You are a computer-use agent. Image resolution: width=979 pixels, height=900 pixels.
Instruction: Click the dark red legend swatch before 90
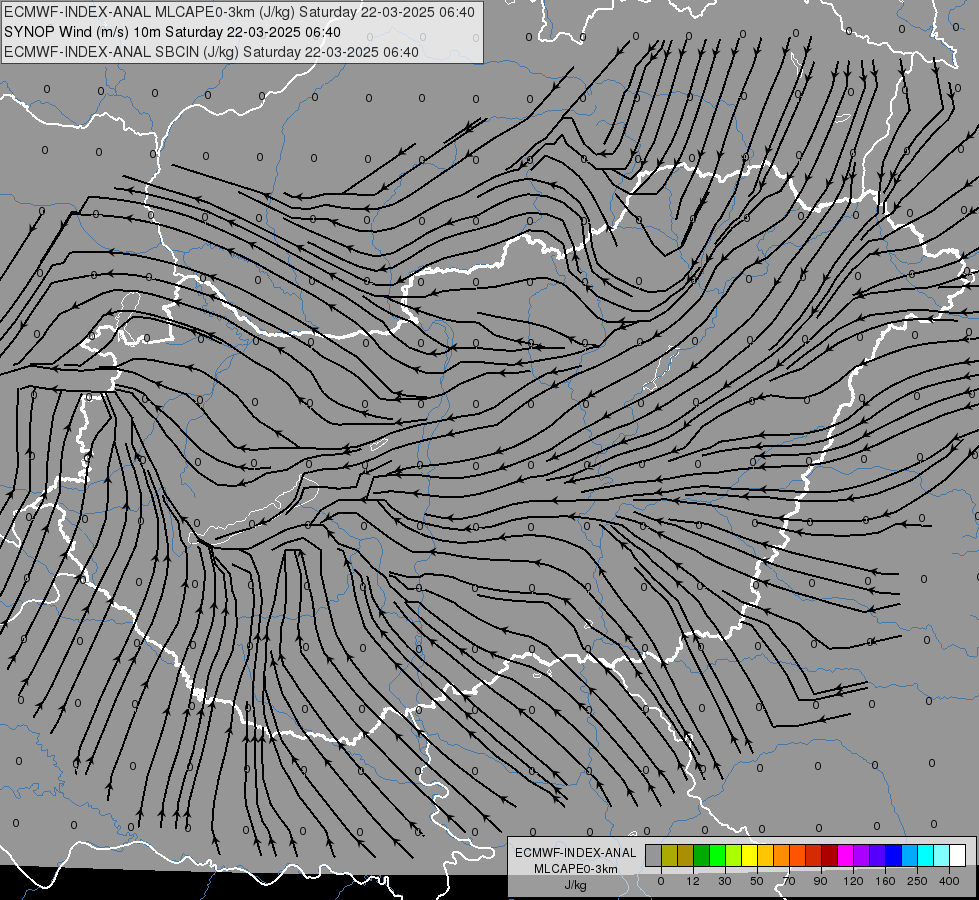click(814, 855)
